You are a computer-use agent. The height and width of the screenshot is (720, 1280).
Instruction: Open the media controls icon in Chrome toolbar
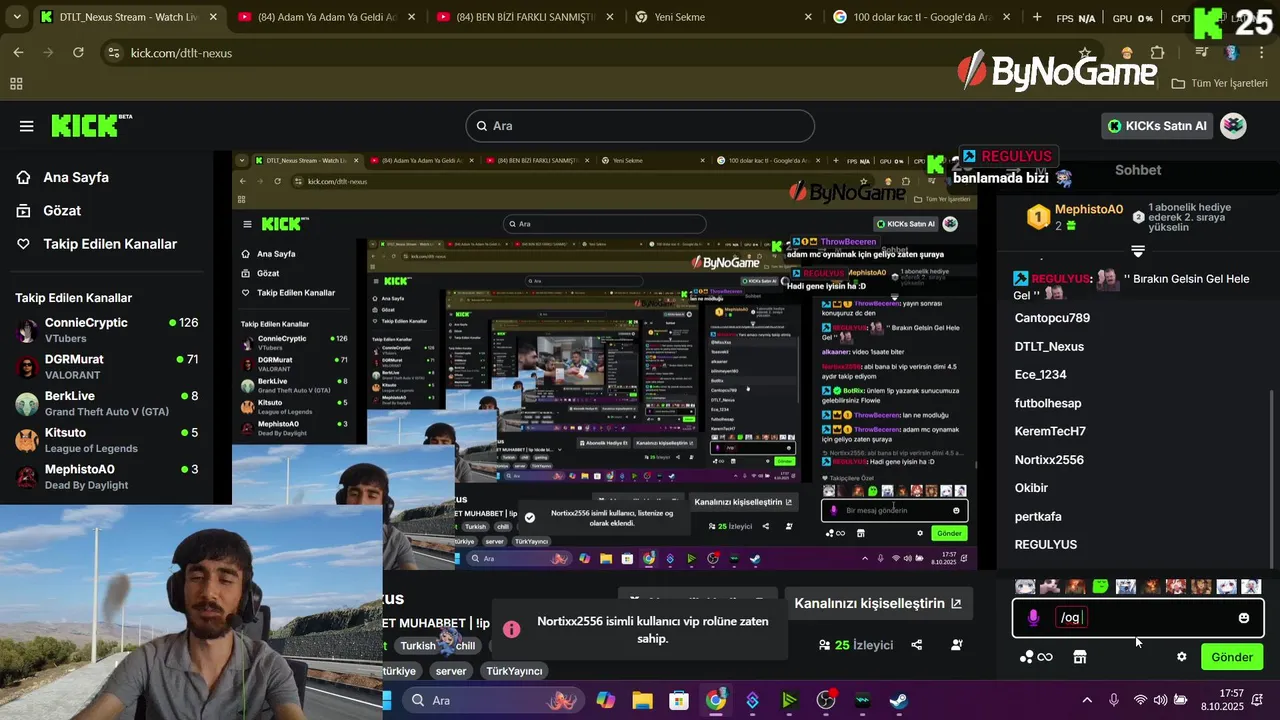(x=1202, y=53)
